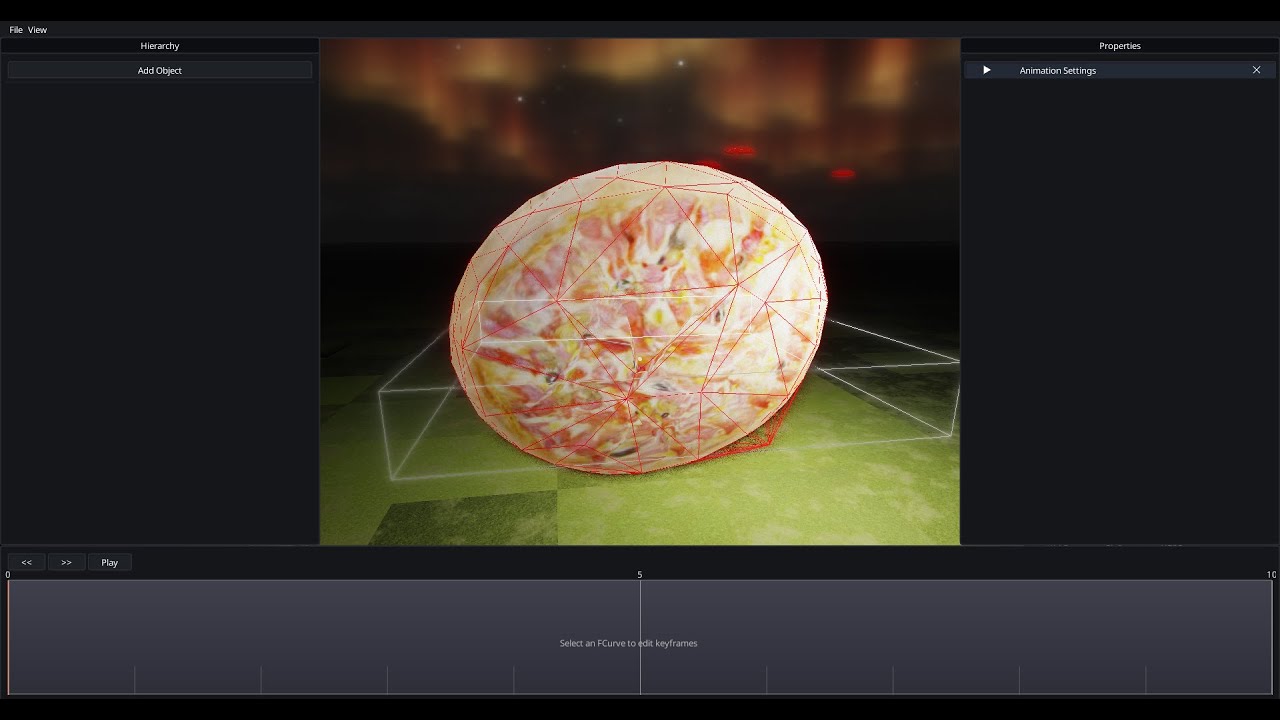The width and height of the screenshot is (1280, 720).
Task: Step back with the << button
Action: pos(27,562)
